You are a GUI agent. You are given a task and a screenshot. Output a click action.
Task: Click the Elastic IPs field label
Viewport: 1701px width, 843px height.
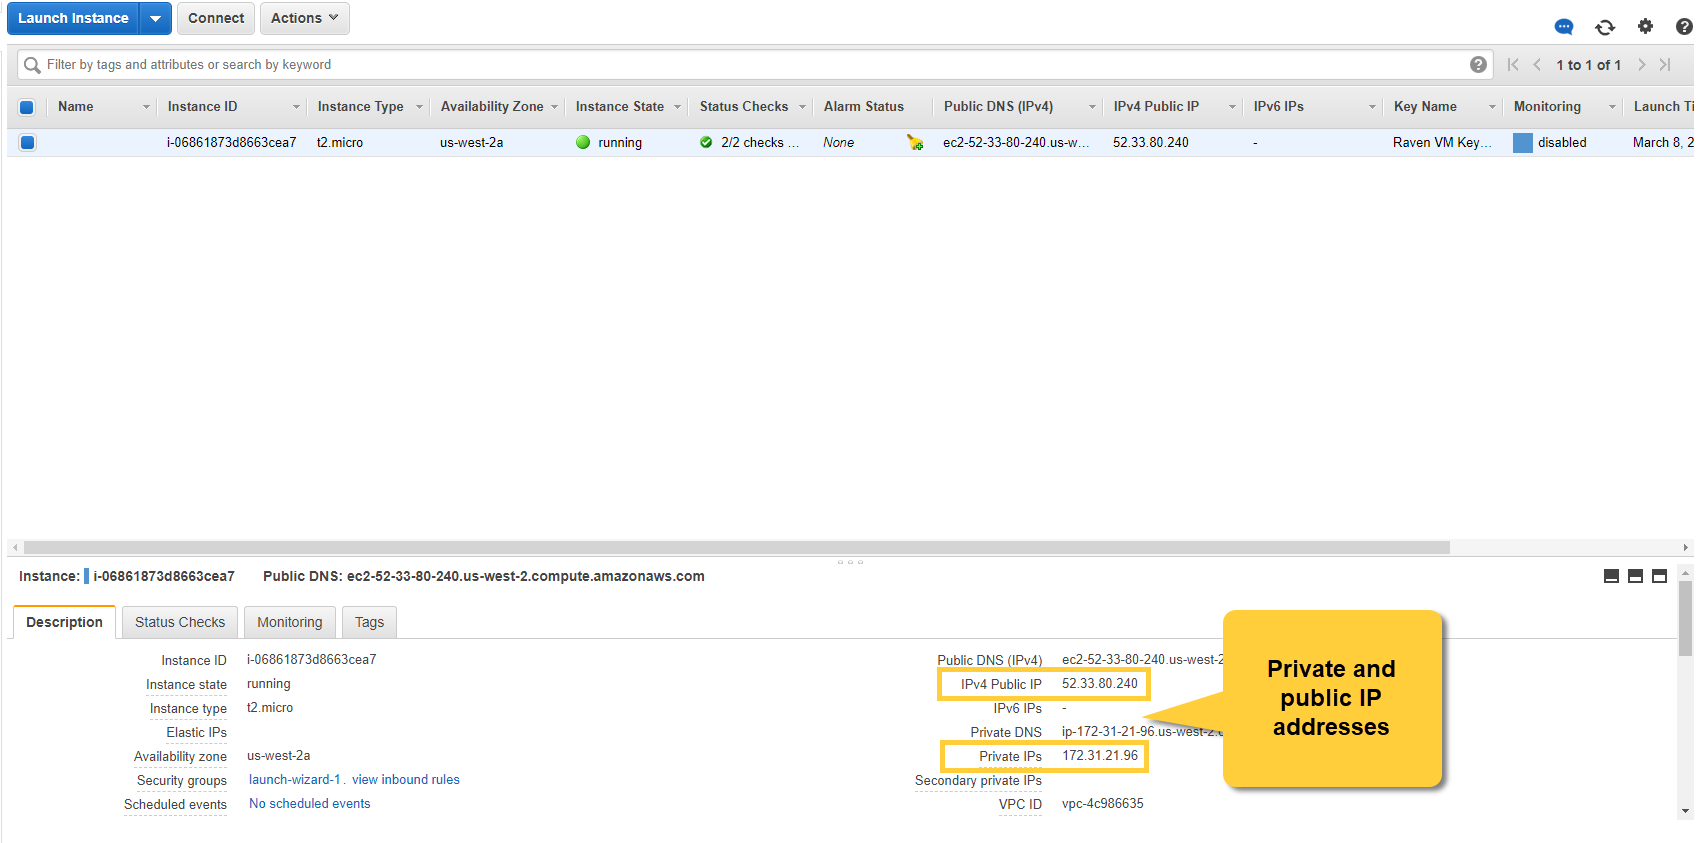(x=197, y=732)
